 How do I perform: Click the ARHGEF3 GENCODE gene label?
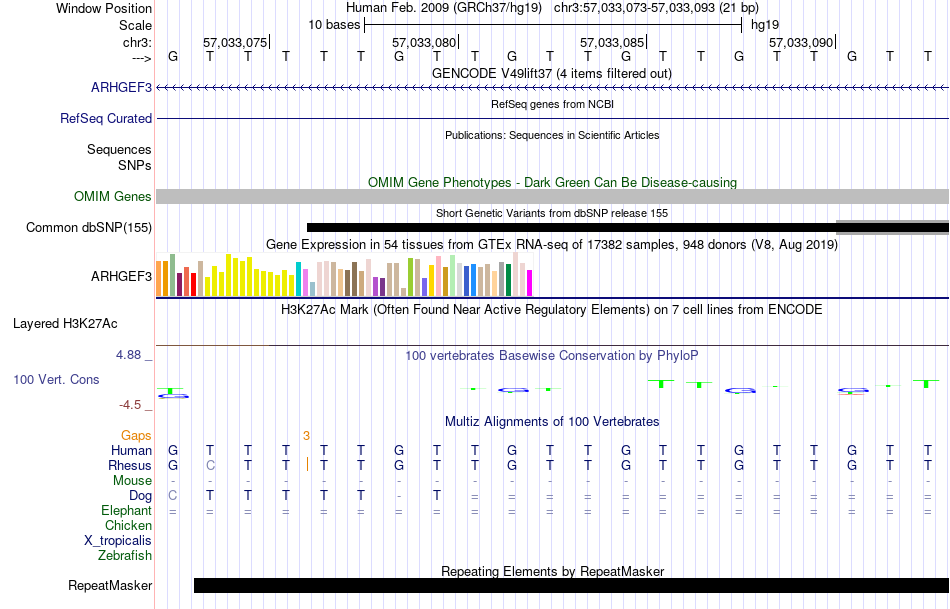[121, 87]
